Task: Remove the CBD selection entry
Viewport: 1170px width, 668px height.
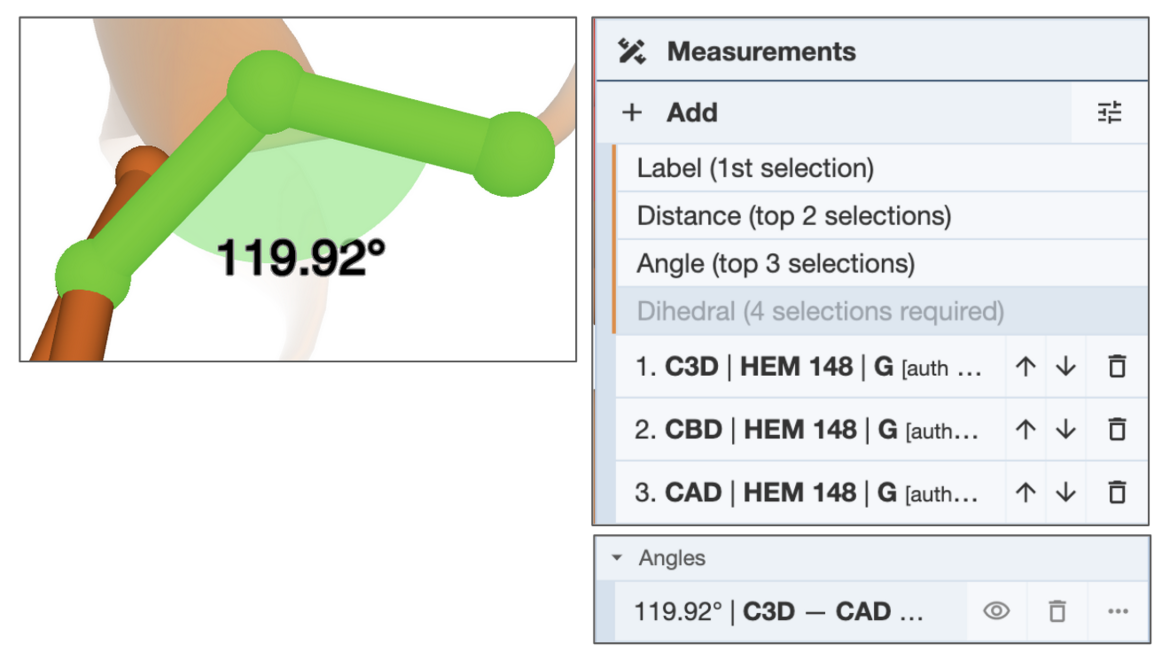Action: click(1117, 430)
